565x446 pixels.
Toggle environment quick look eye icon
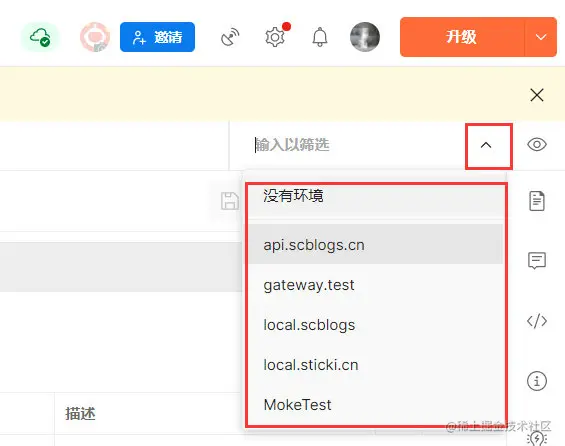click(537, 144)
